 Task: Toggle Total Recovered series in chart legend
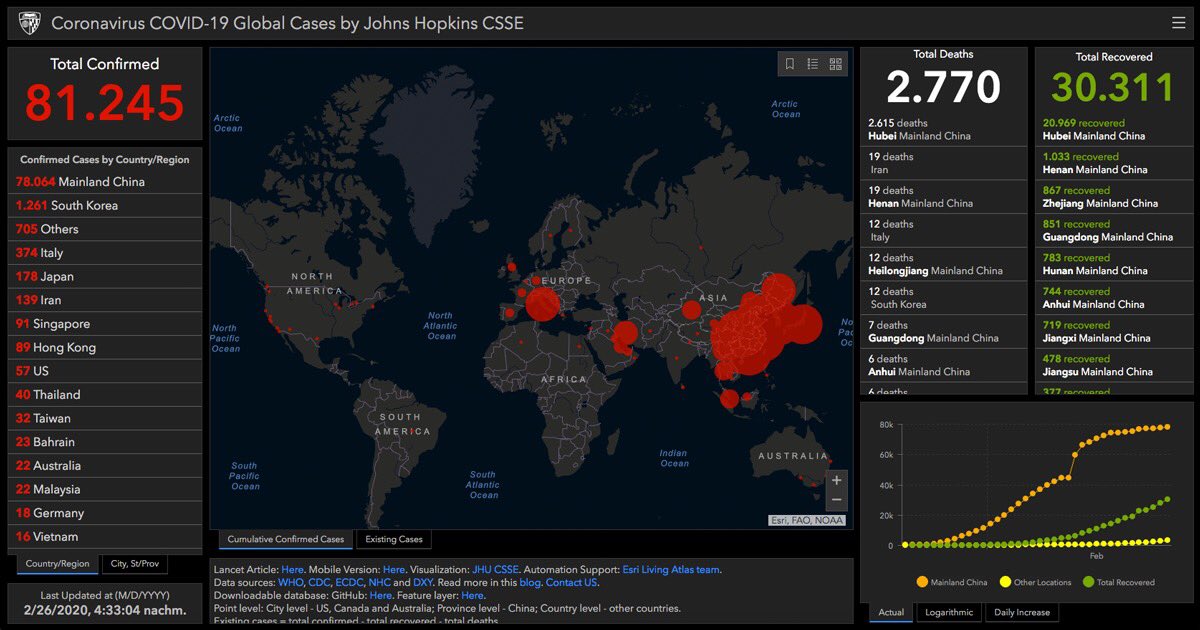1118,582
